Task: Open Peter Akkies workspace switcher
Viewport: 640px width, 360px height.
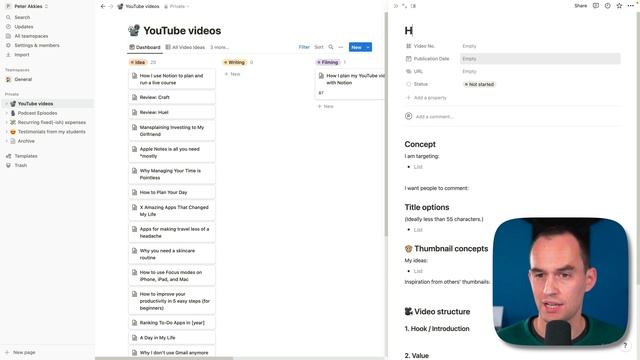Action: coord(28,6)
